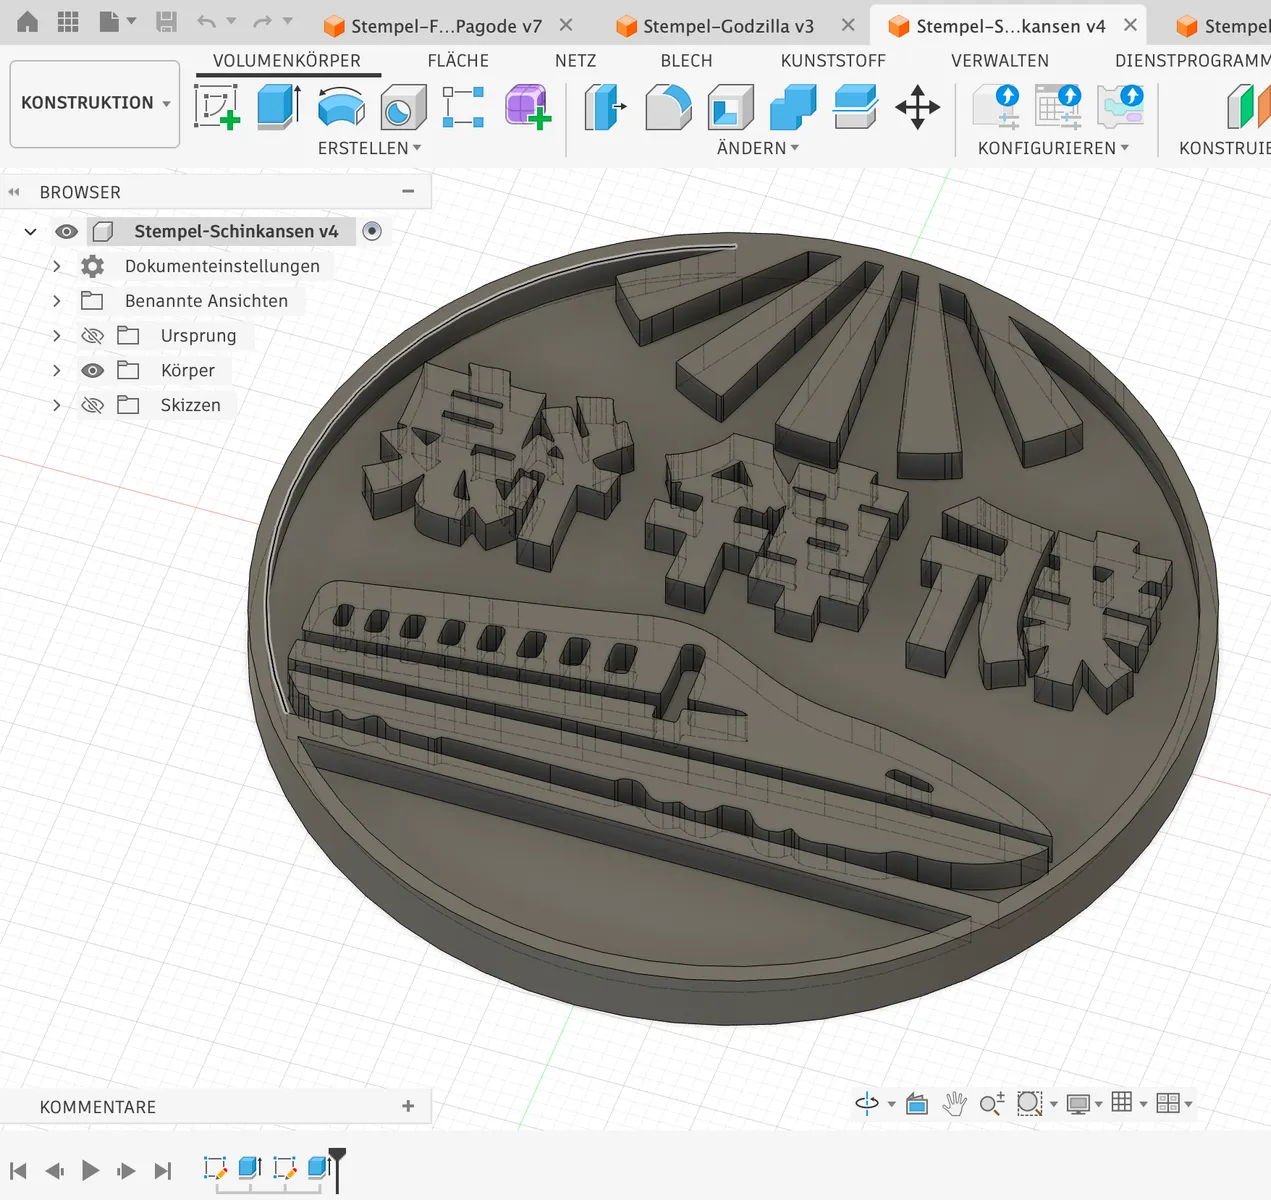Switch to the NETZ tab
The width and height of the screenshot is (1271, 1200).
pos(575,61)
